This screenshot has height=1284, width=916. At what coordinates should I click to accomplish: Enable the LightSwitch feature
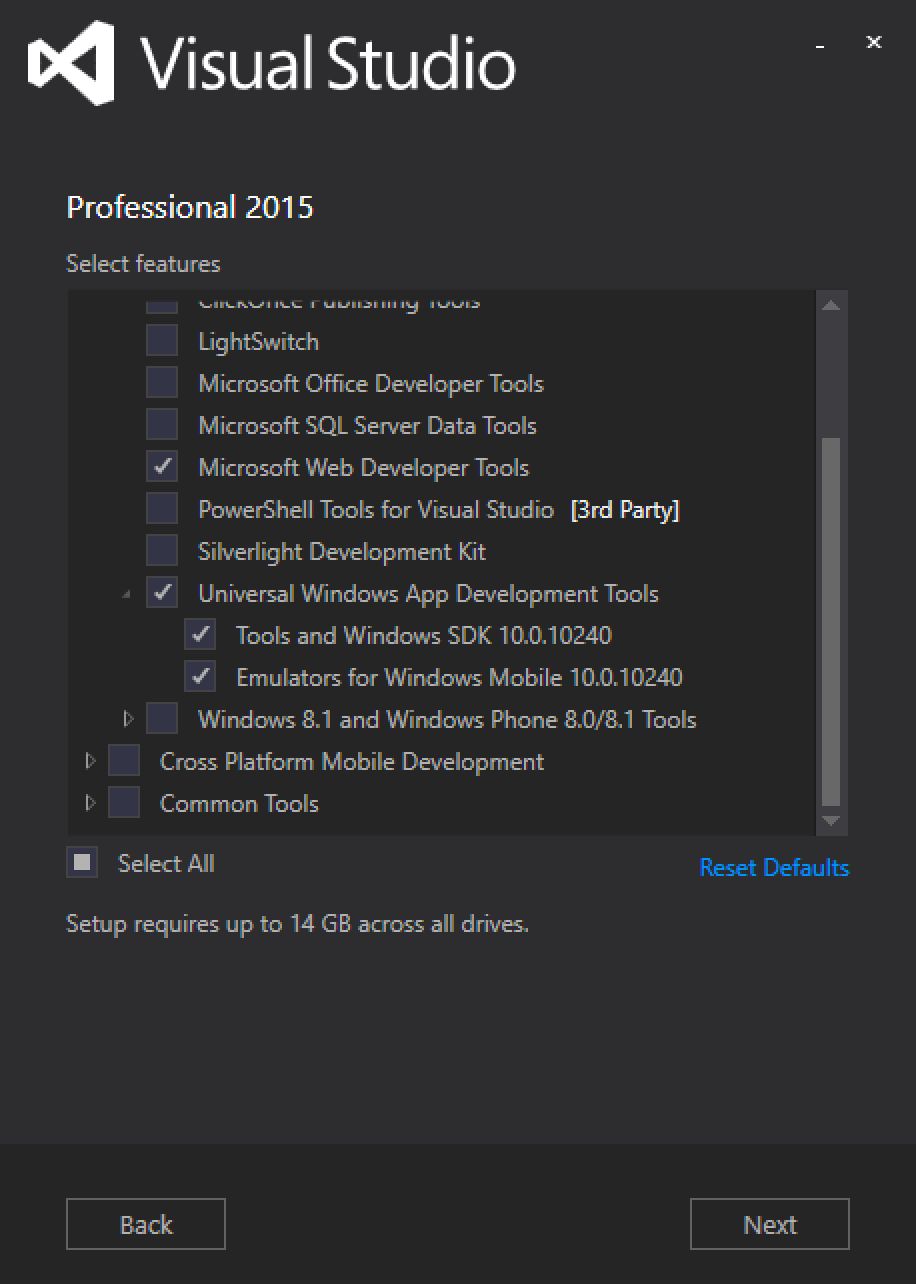coord(161,340)
